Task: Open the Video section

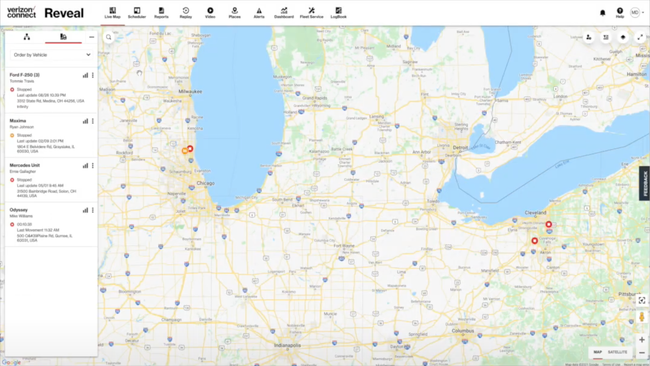Action: (210, 13)
